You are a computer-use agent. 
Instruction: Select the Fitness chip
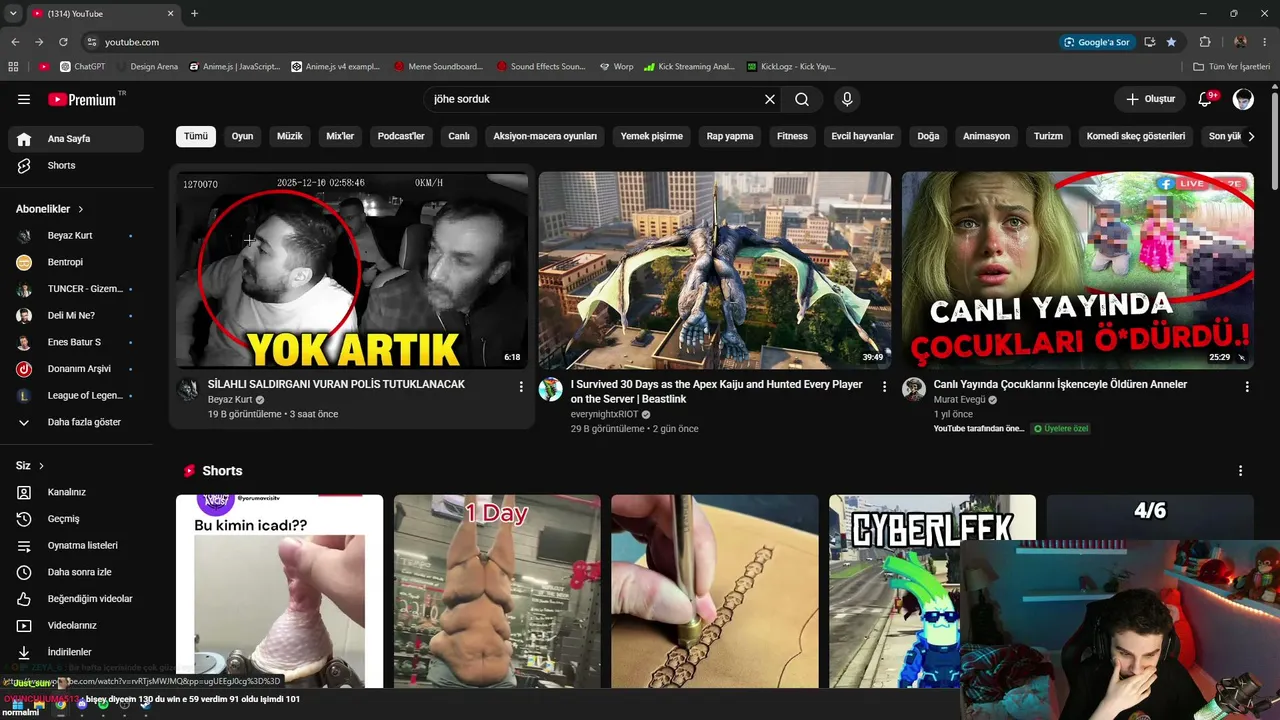point(792,136)
